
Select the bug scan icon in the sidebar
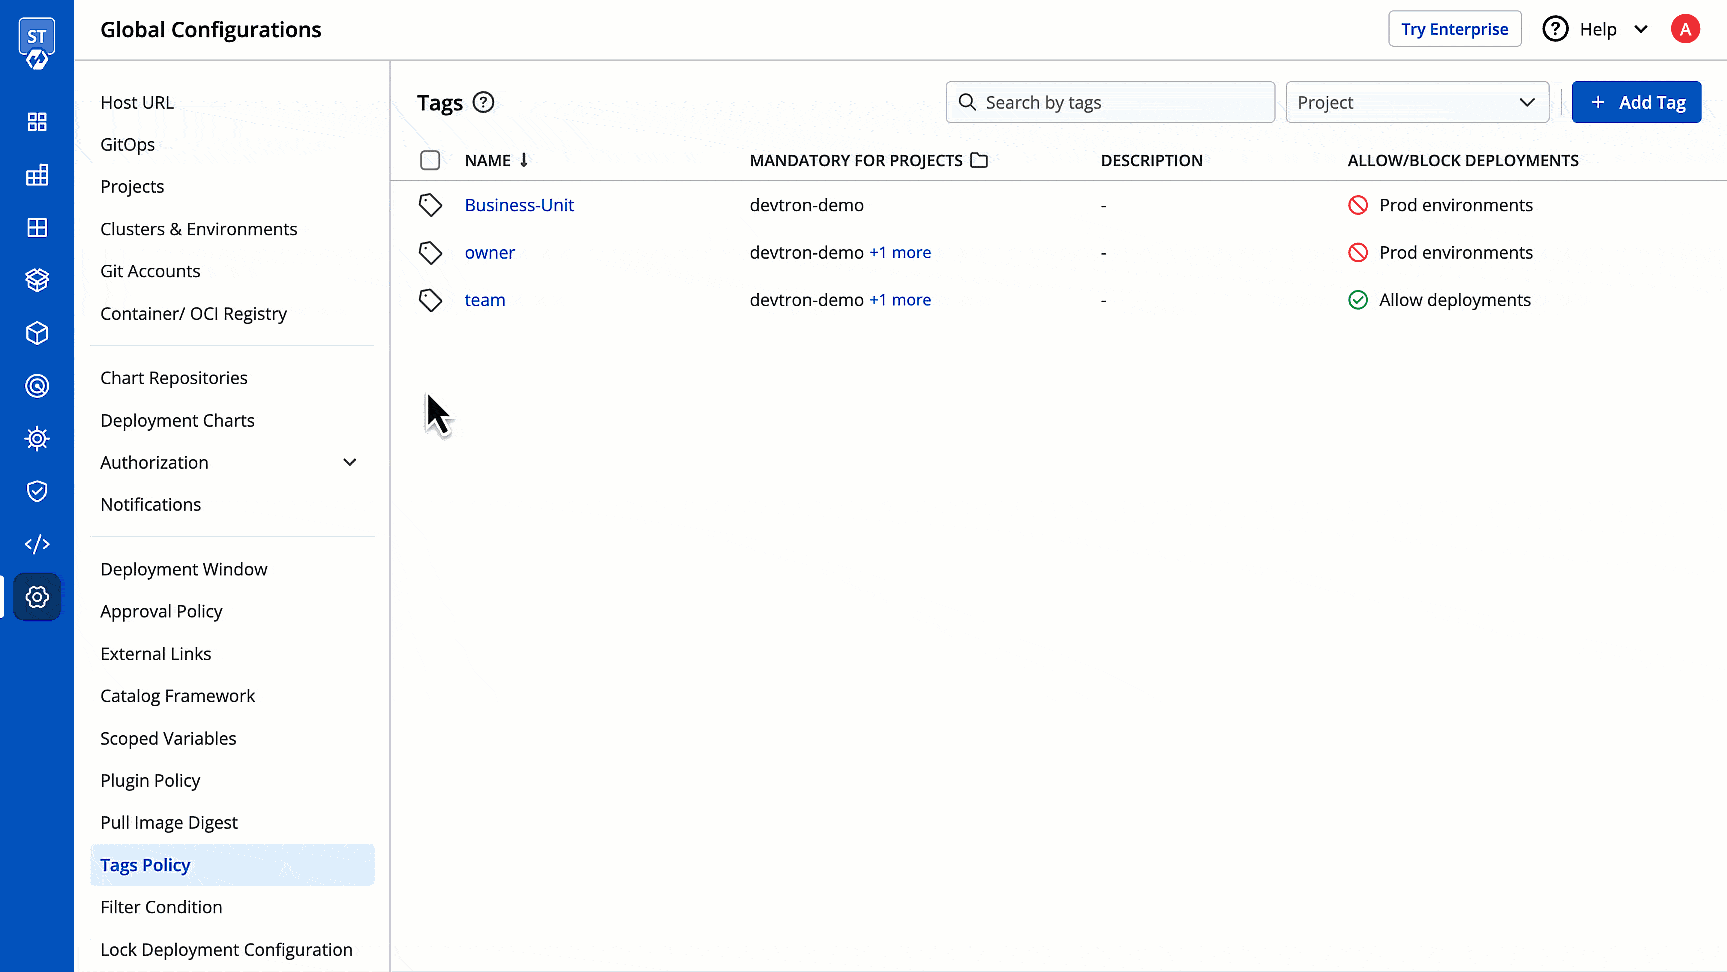(x=37, y=438)
